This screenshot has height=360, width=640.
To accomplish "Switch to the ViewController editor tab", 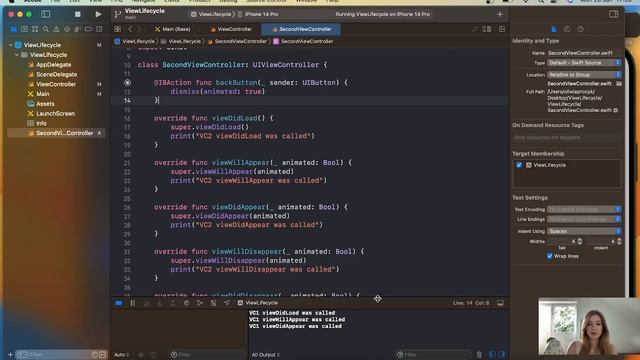I will [231, 29].
